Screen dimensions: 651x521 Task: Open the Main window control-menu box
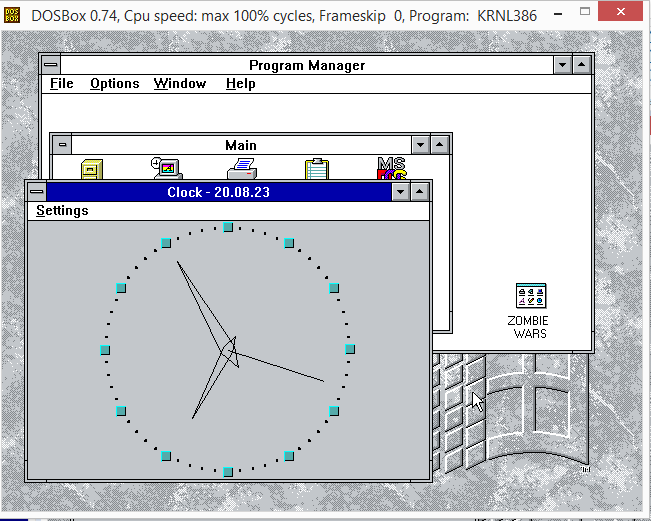(x=62, y=145)
